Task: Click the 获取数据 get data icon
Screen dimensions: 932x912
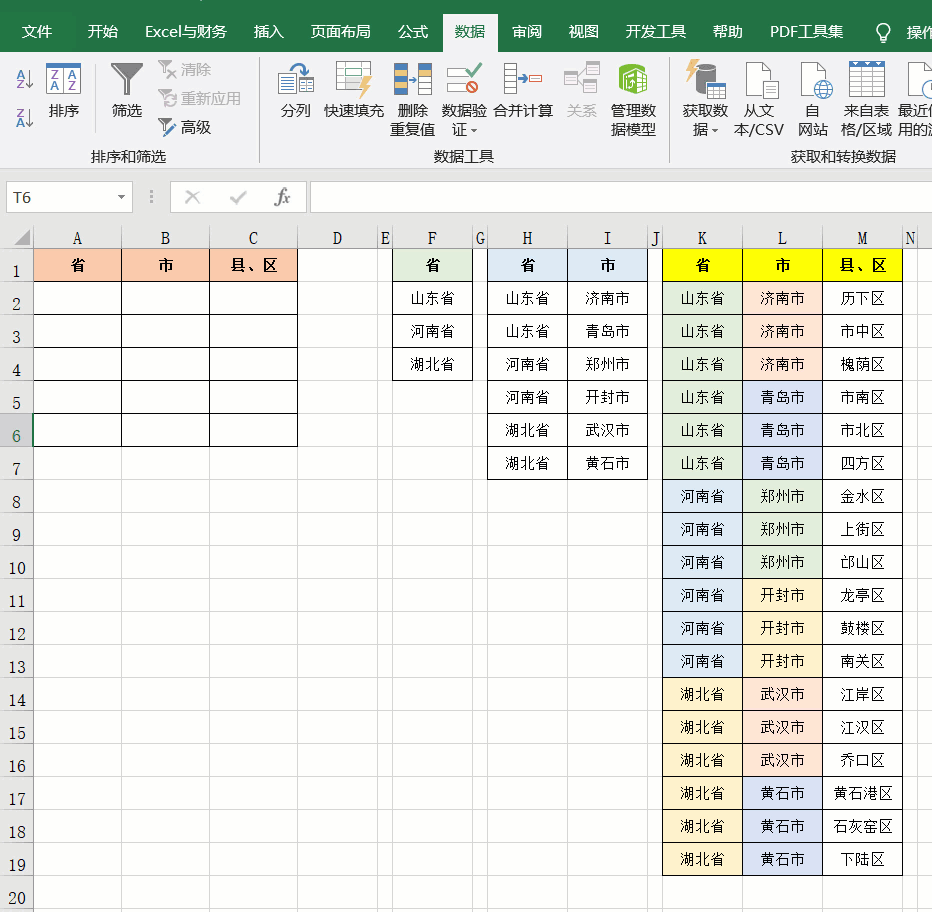Action: pos(705,80)
